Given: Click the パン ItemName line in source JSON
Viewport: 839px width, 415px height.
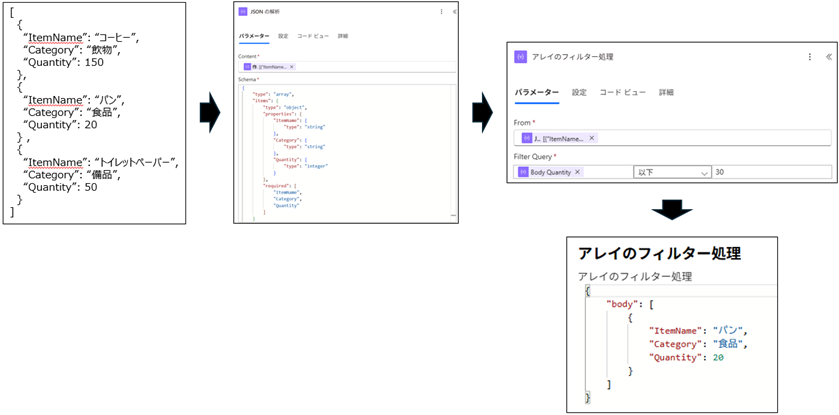Looking at the screenshot, I should click(74, 101).
